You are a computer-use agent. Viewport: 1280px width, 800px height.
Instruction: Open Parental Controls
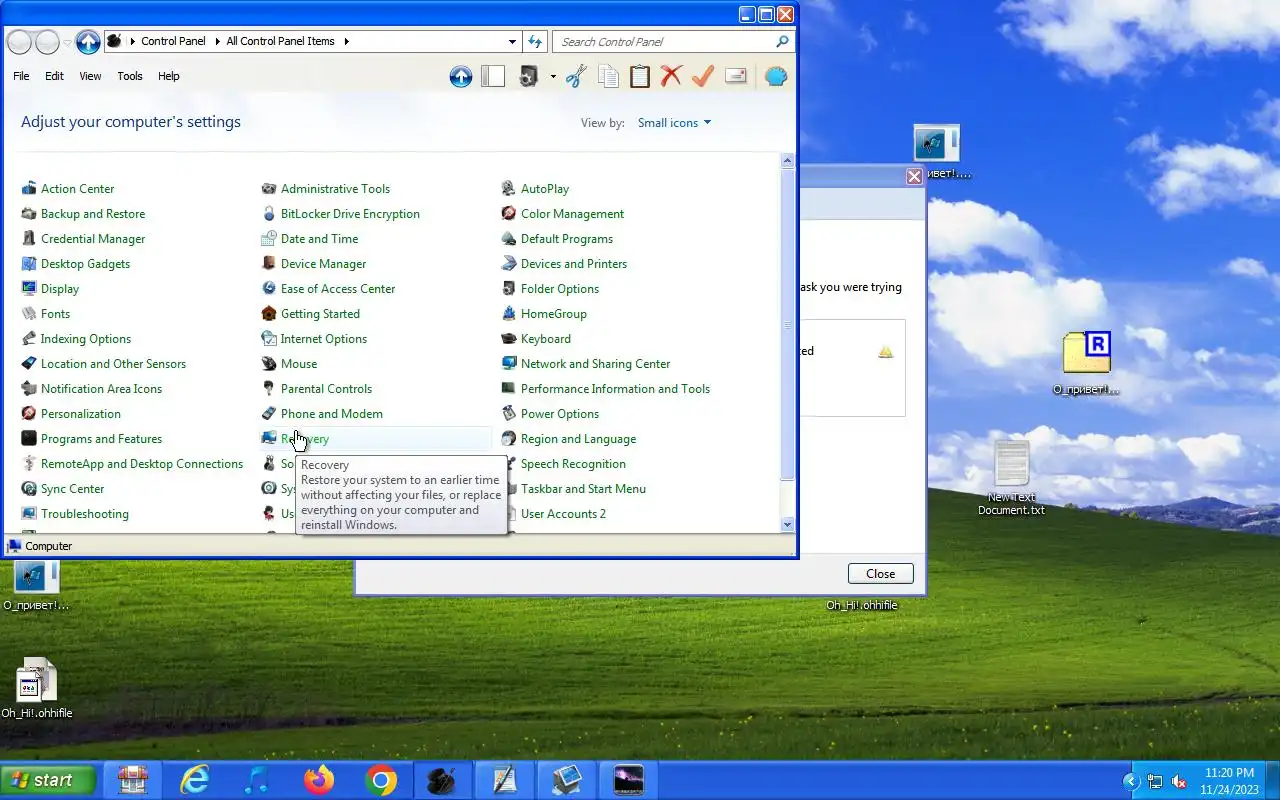326,389
